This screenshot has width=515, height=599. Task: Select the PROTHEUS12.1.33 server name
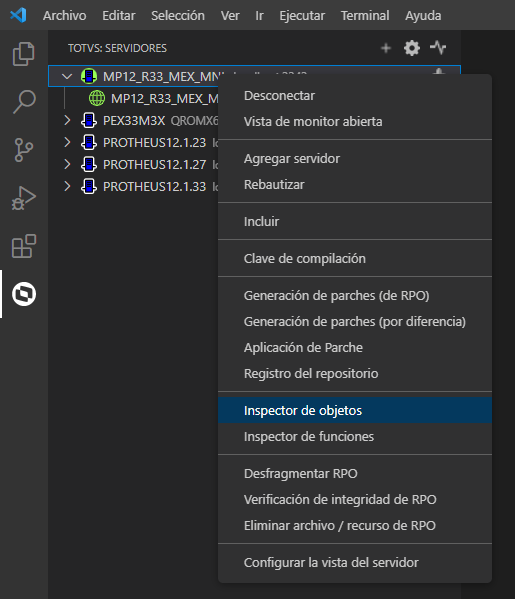(154, 187)
